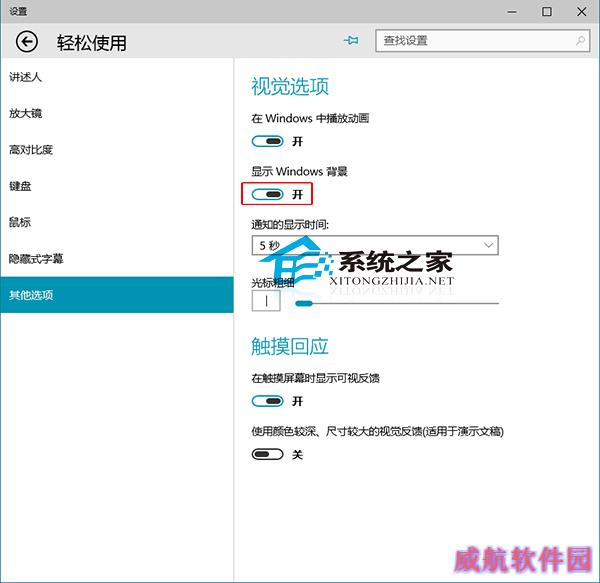This screenshot has height=583, width=600.
Task: Go back with the back arrow button
Action: 26,41
